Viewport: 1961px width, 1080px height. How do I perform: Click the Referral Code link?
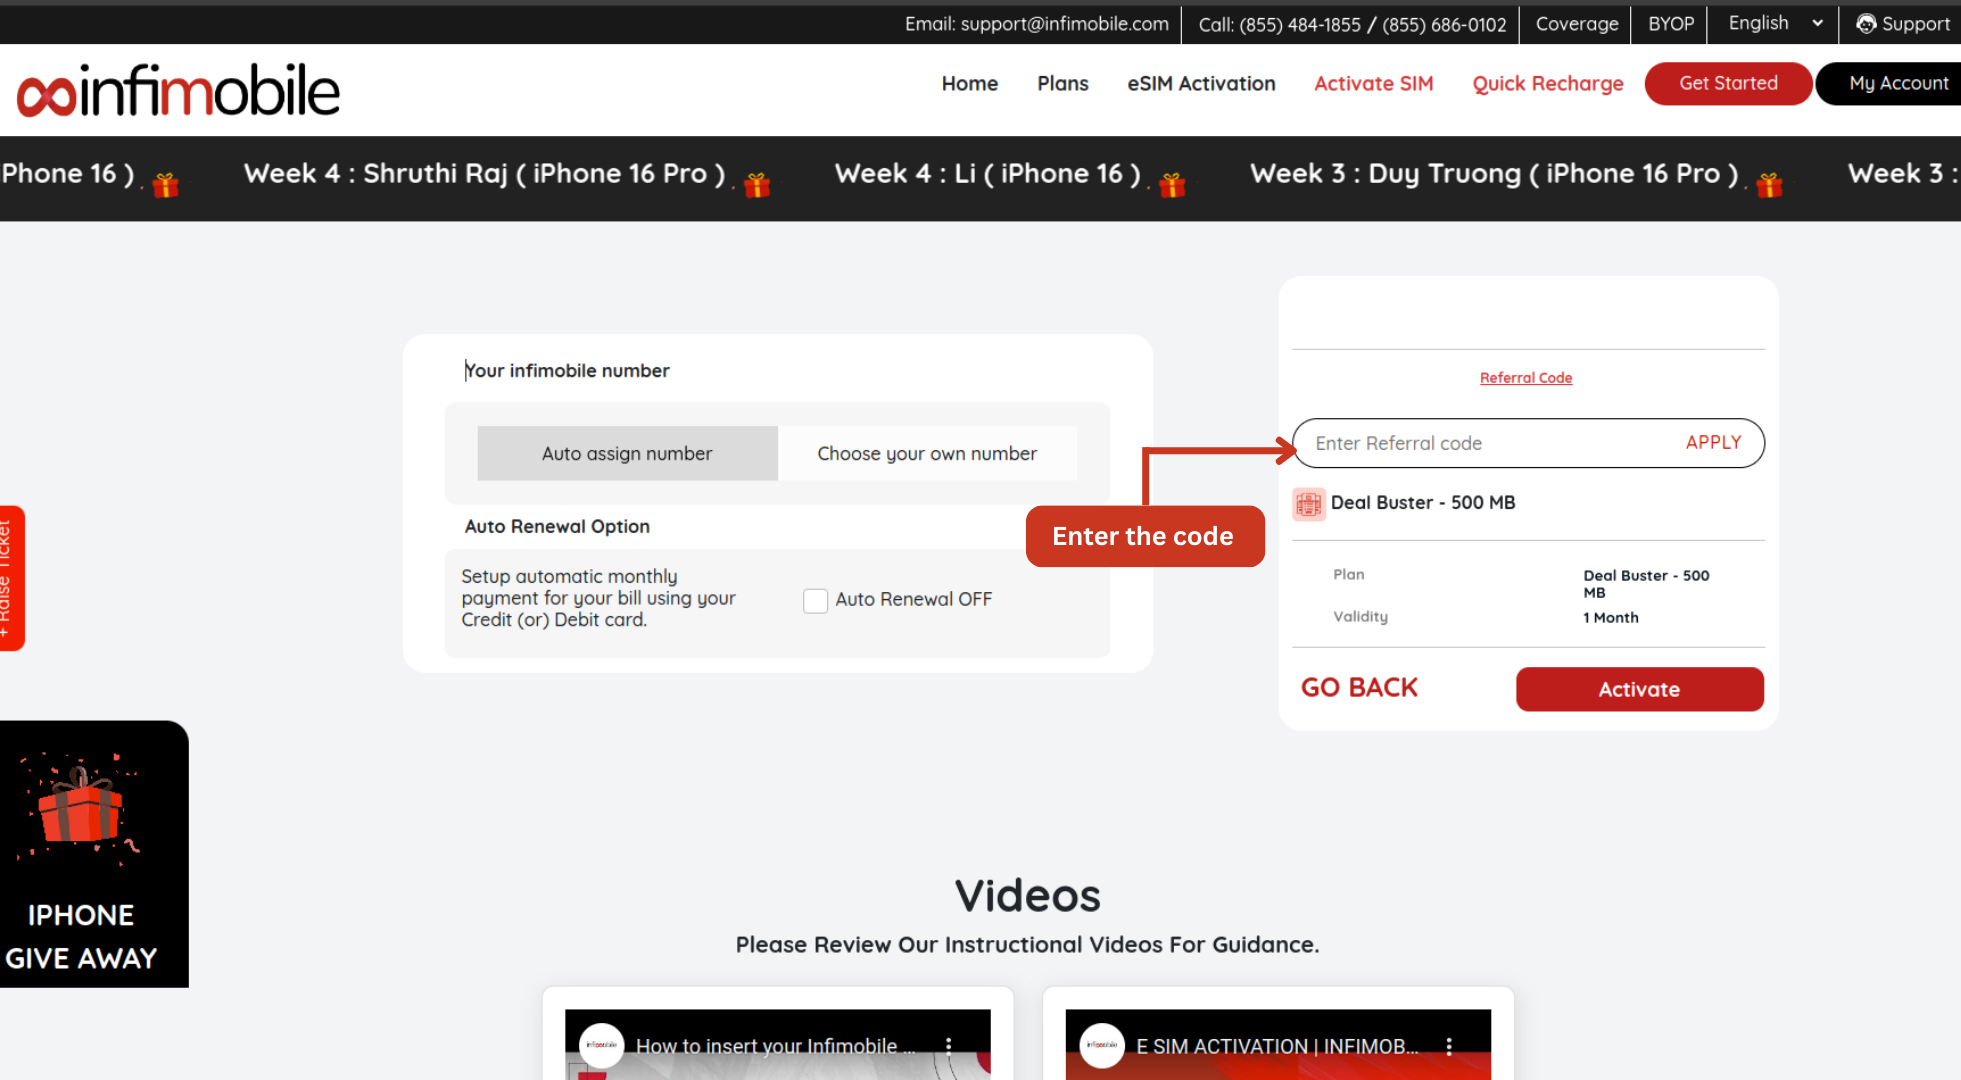pyautogui.click(x=1525, y=378)
